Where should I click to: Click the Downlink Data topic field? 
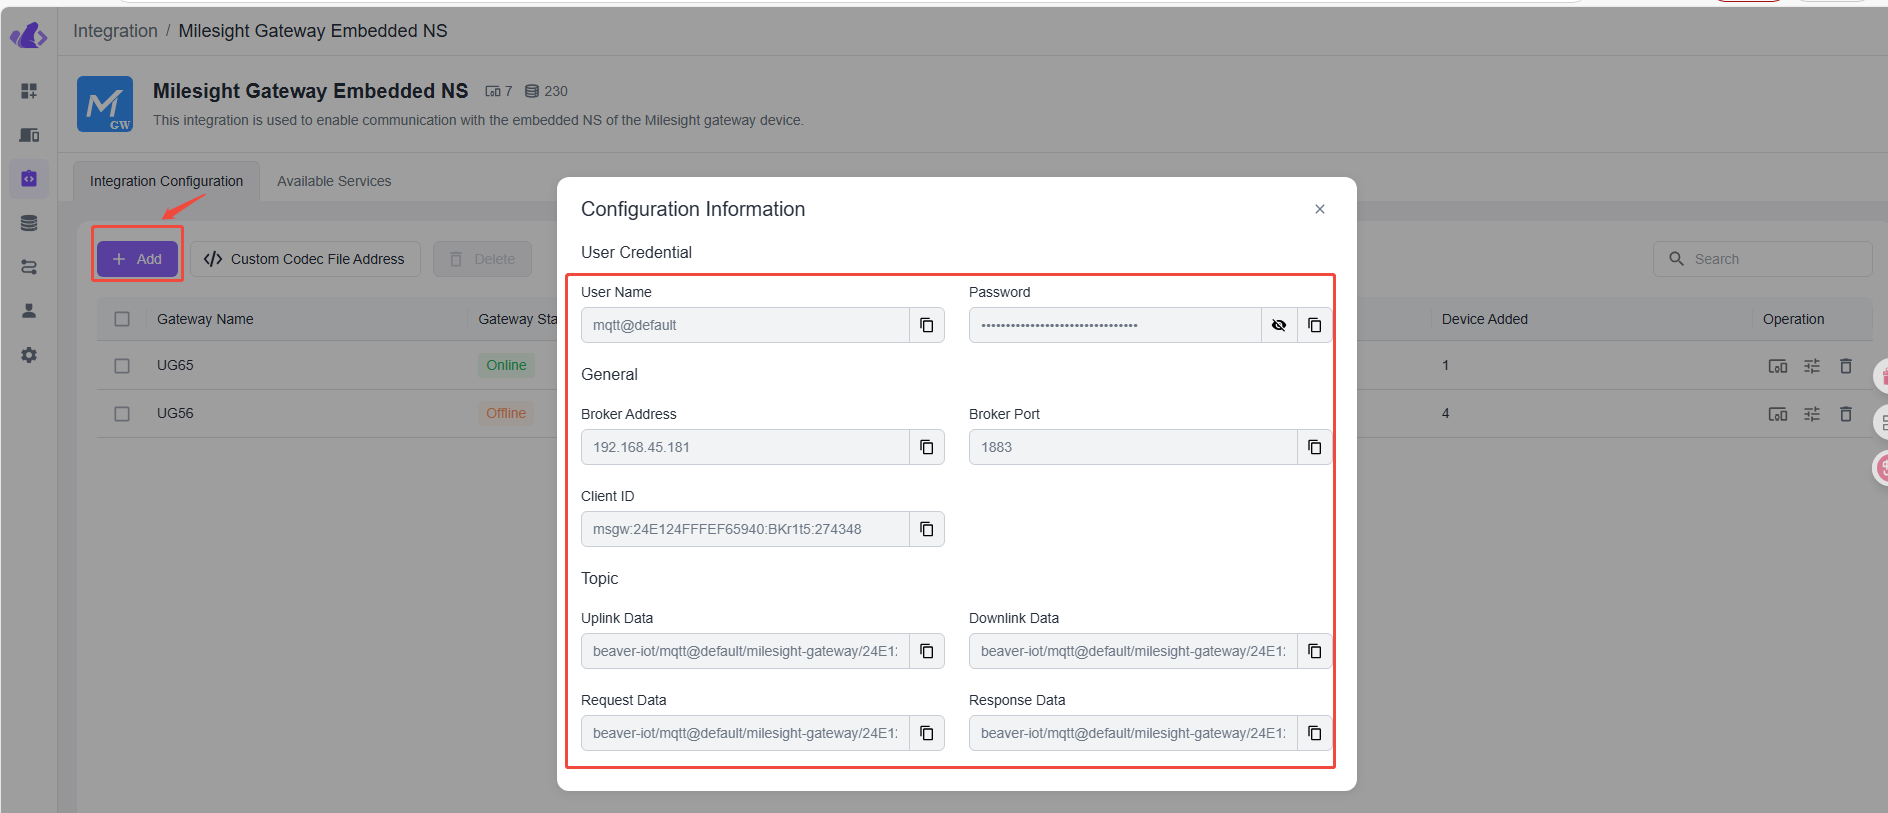click(x=1133, y=651)
